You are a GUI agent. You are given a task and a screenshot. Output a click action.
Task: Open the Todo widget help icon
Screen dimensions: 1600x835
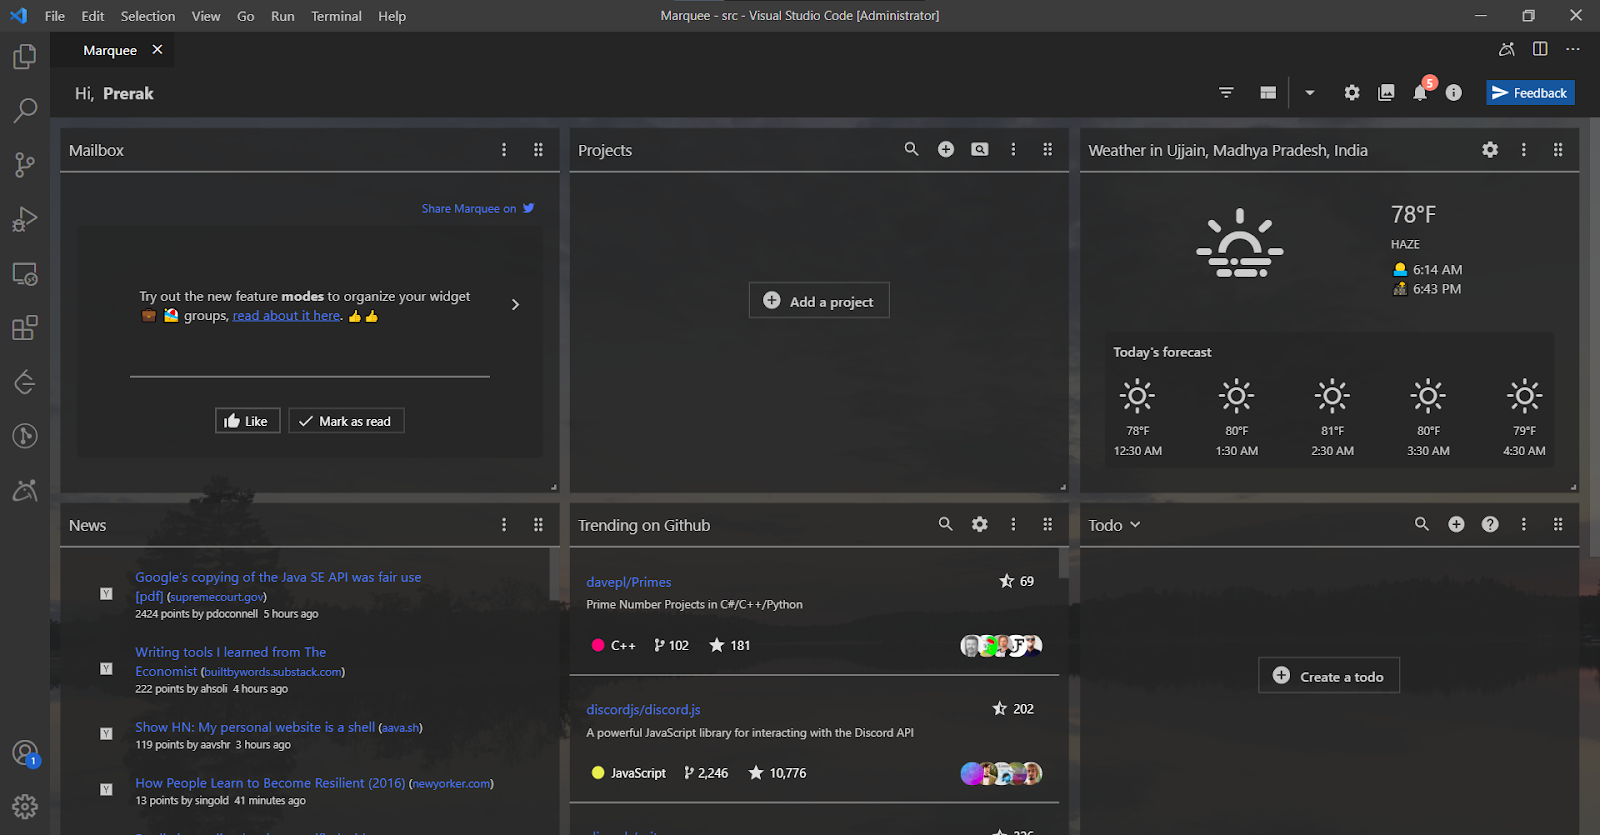[1490, 524]
